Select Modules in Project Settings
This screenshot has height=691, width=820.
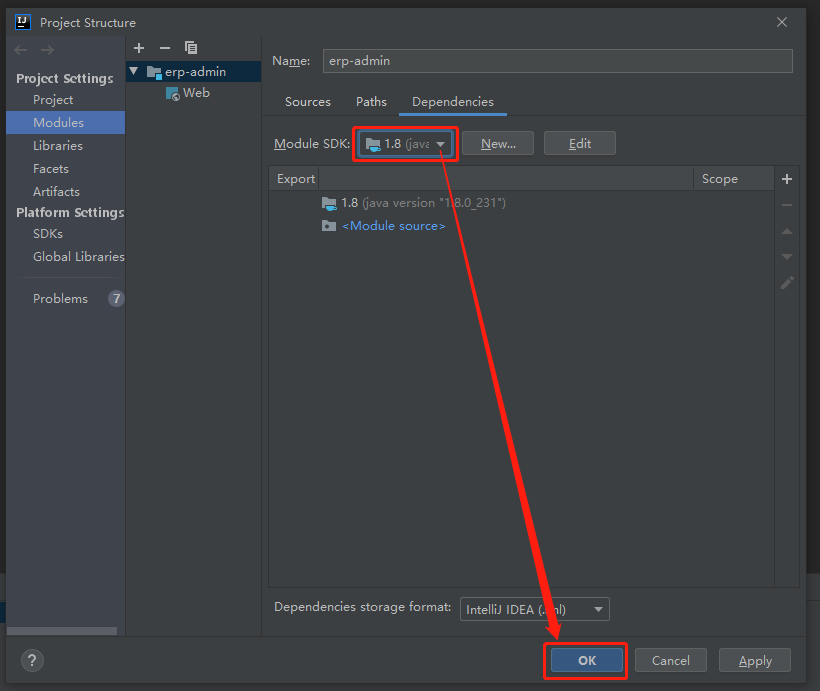[x=65, y=122]
